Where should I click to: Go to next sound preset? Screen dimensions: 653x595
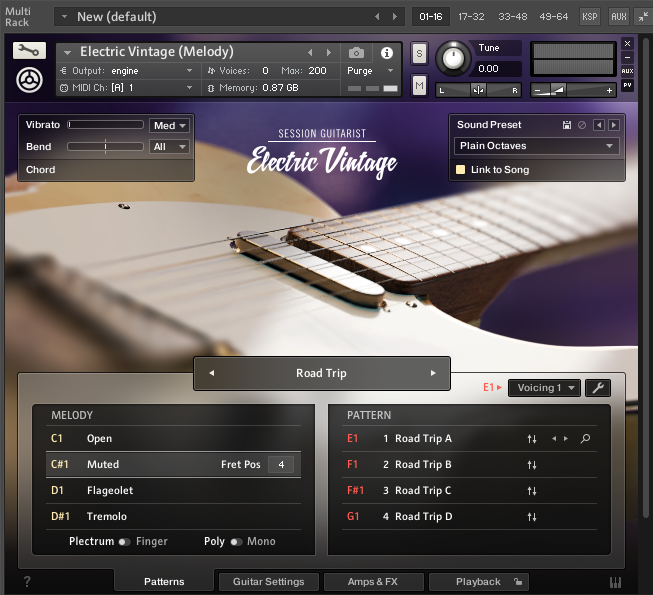point(614,125)
